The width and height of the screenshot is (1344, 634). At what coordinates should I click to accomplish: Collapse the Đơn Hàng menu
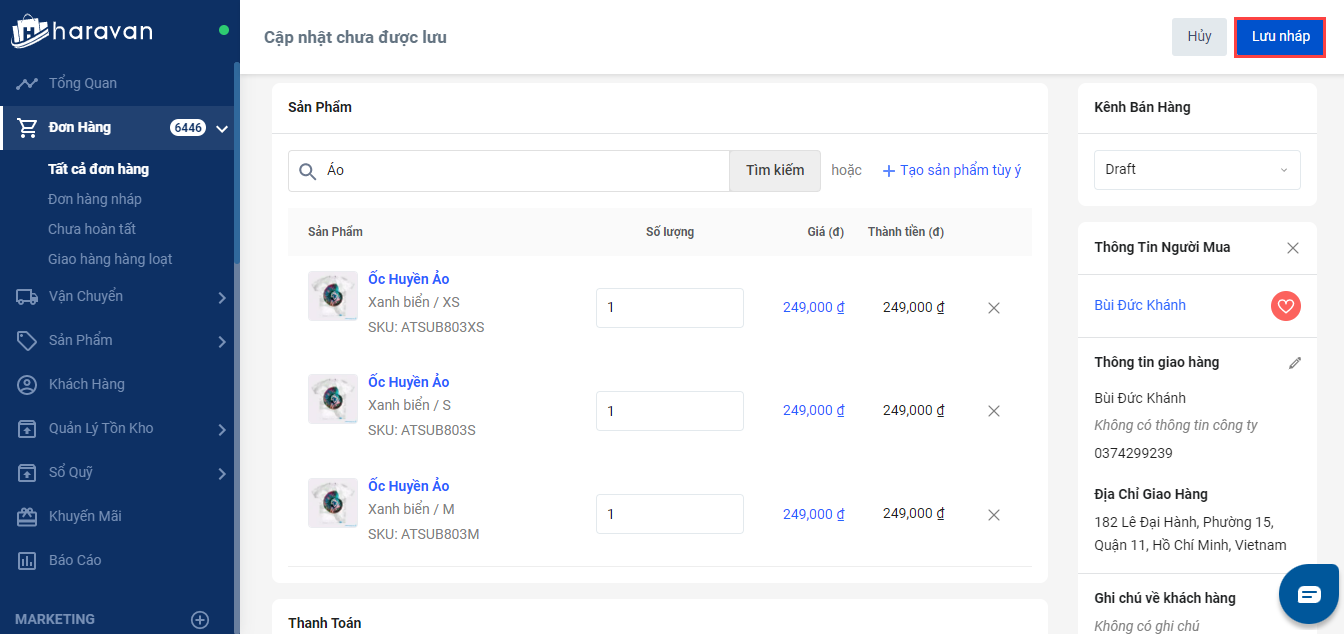222,128
